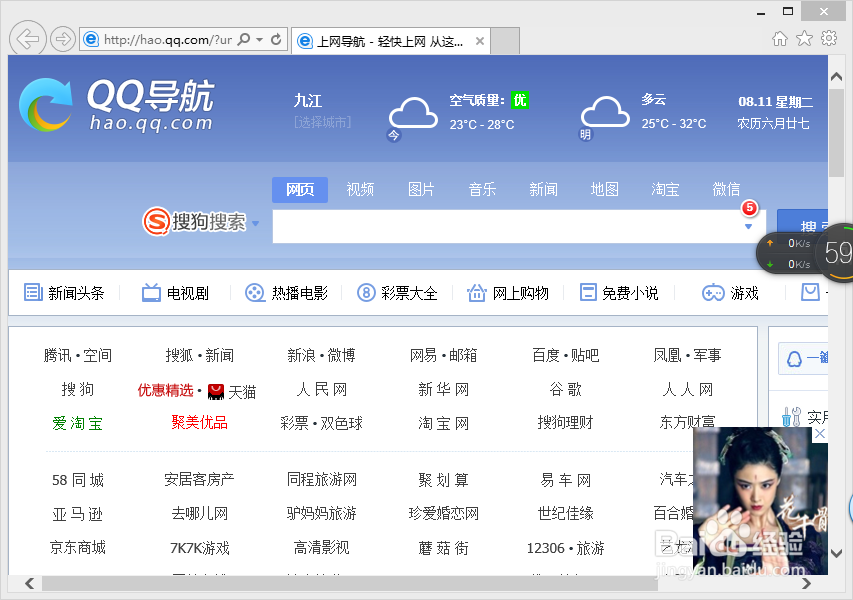Image resolution: width=853 pixels, height=600 pixels.
Task: Open the red 聚美优品 link
Action: pyautogui.click(x=200, y=422)
